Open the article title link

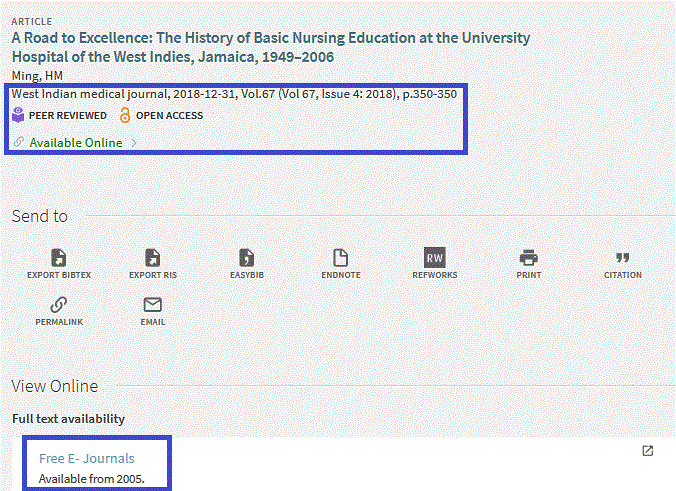click(271, 47)
